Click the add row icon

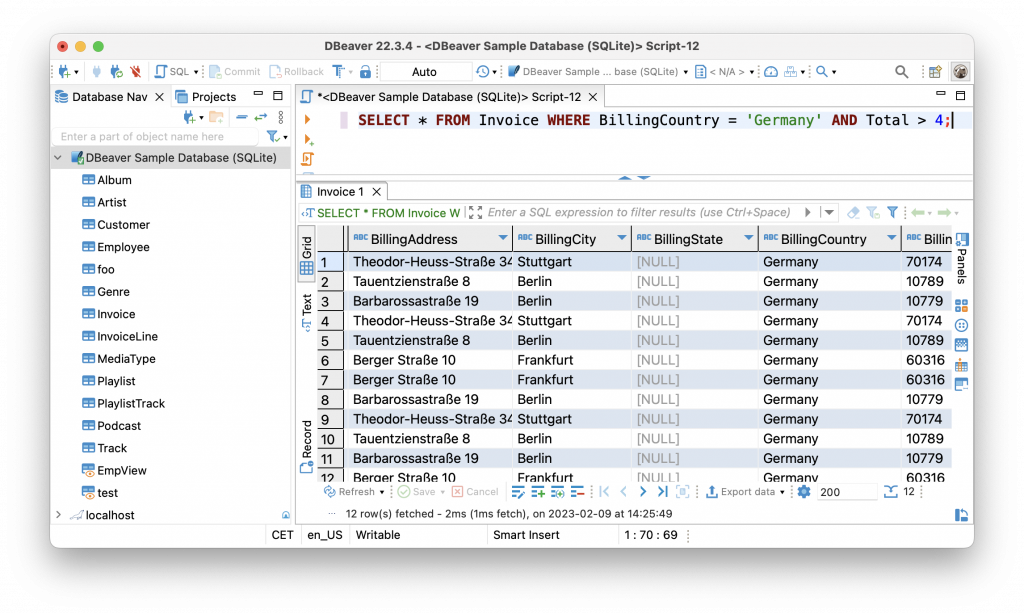click(538, 492)
